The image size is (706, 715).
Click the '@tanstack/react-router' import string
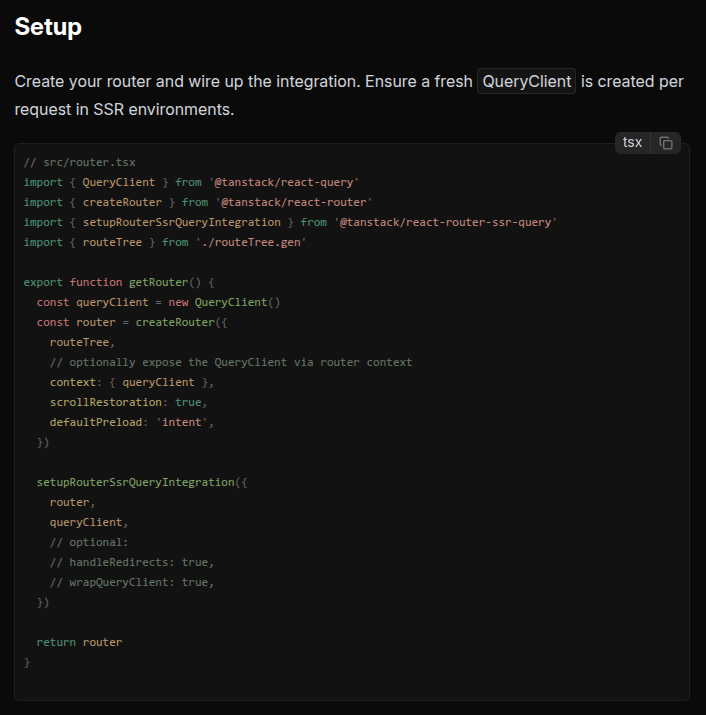[294, 202]
